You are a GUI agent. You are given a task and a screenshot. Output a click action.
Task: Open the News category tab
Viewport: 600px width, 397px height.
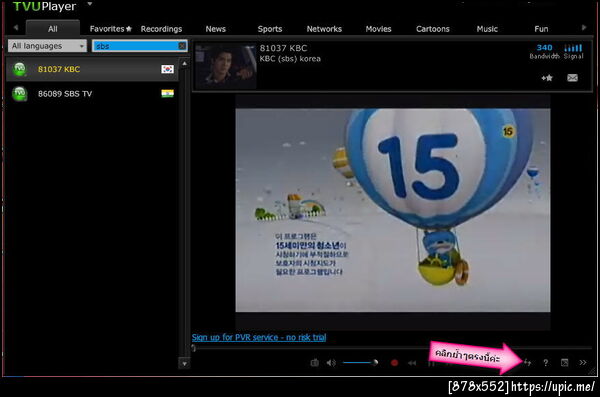click(215, 29)
